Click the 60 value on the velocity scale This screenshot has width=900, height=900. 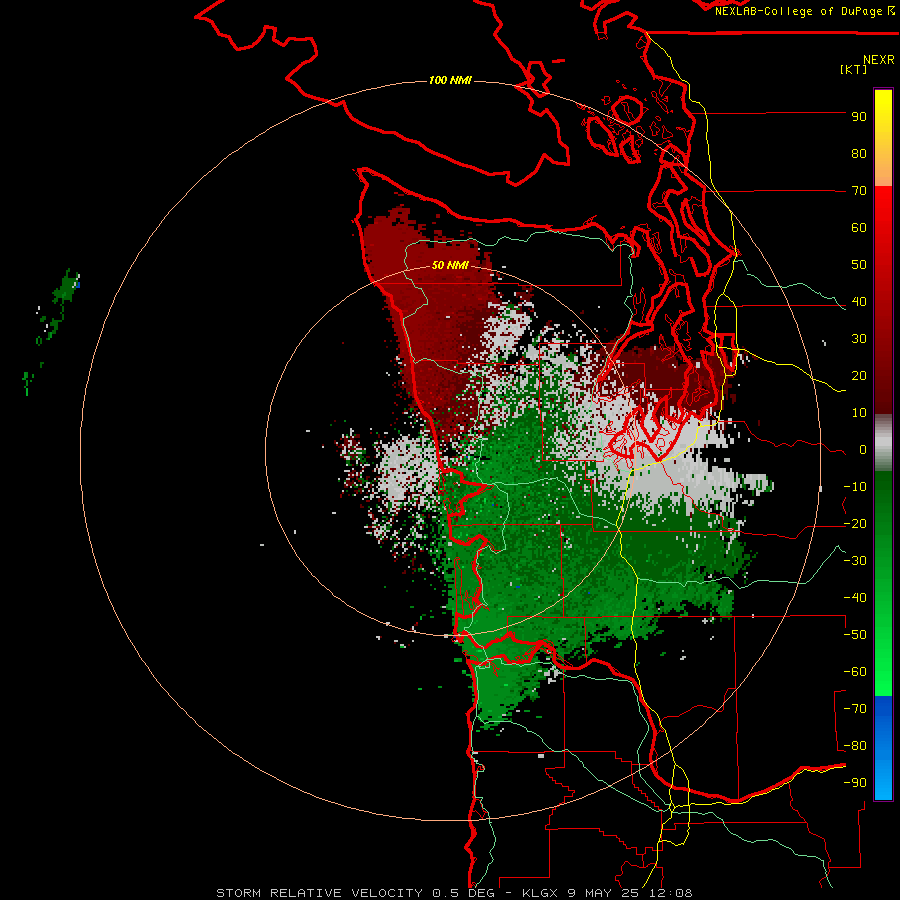(x=859, y=228)
